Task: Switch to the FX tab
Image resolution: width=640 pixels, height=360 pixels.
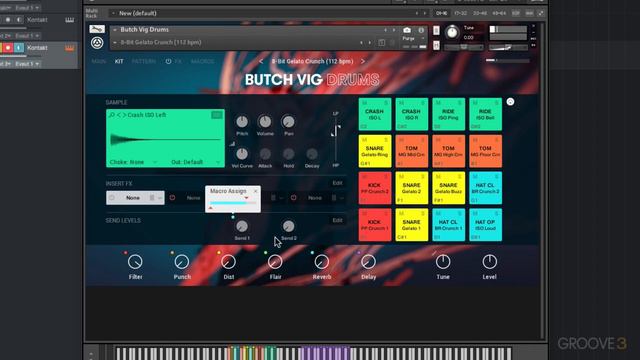Action: coord(178,61)
